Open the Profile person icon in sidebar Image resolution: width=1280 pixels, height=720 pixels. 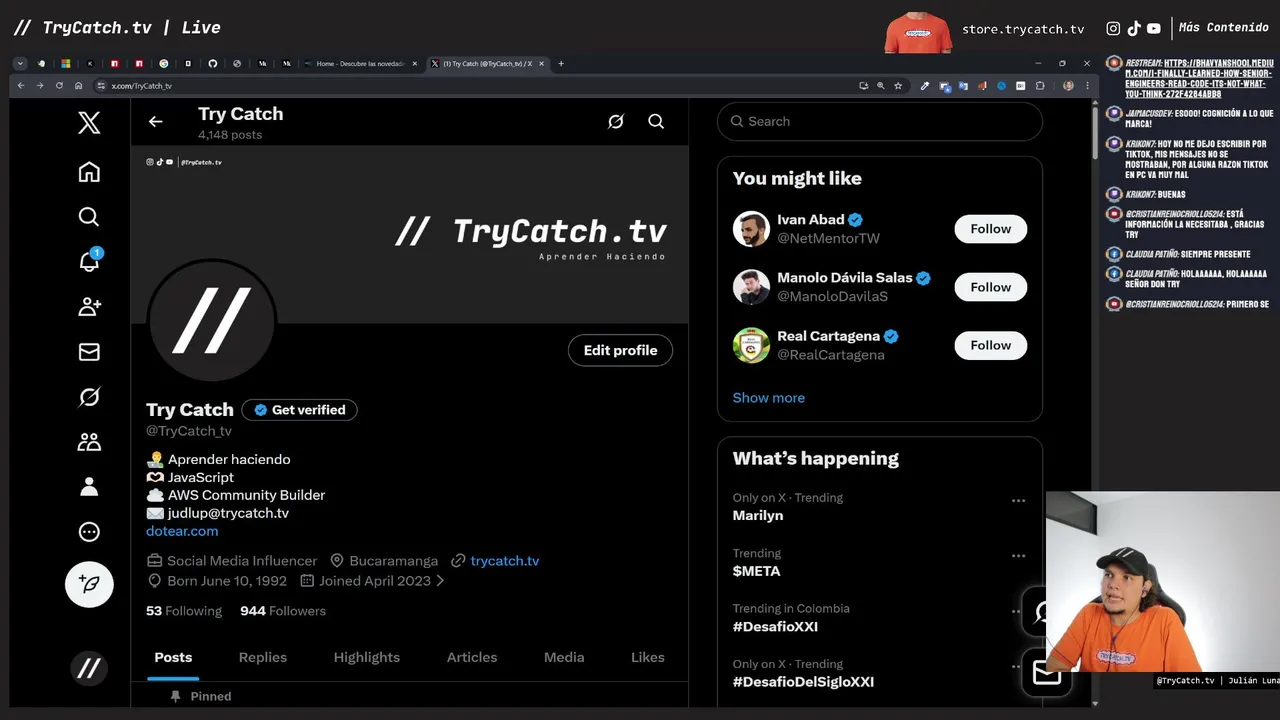(x=89, y=487)
